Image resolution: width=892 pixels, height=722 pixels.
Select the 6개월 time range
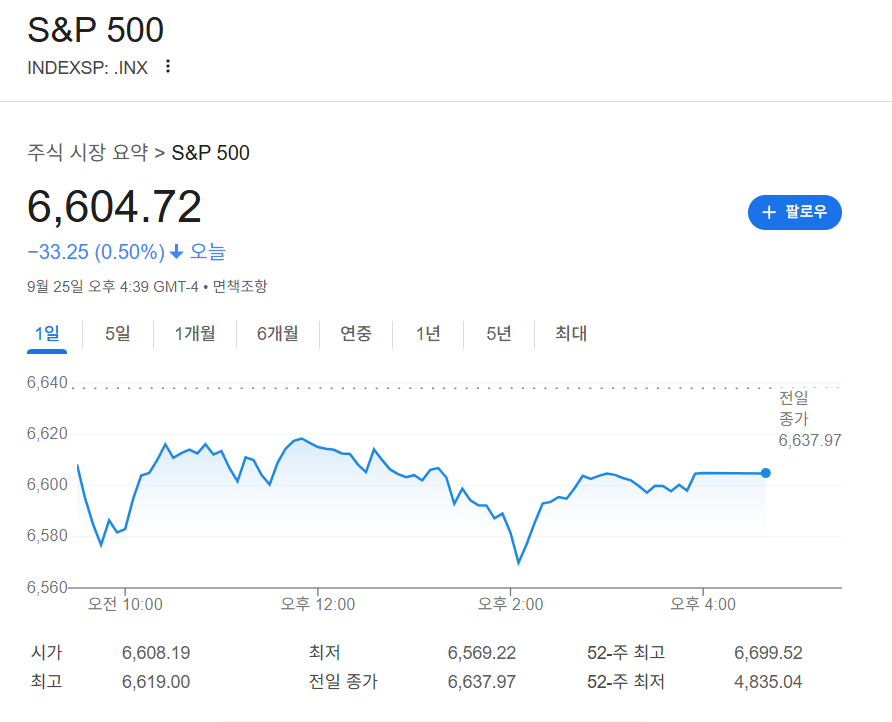[277, 333]
